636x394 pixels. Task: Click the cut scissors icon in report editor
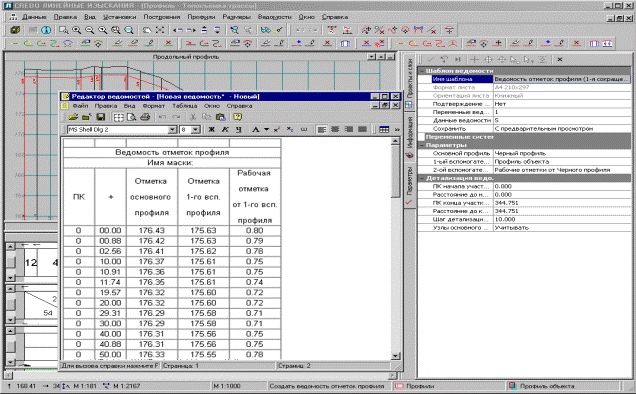193,117
